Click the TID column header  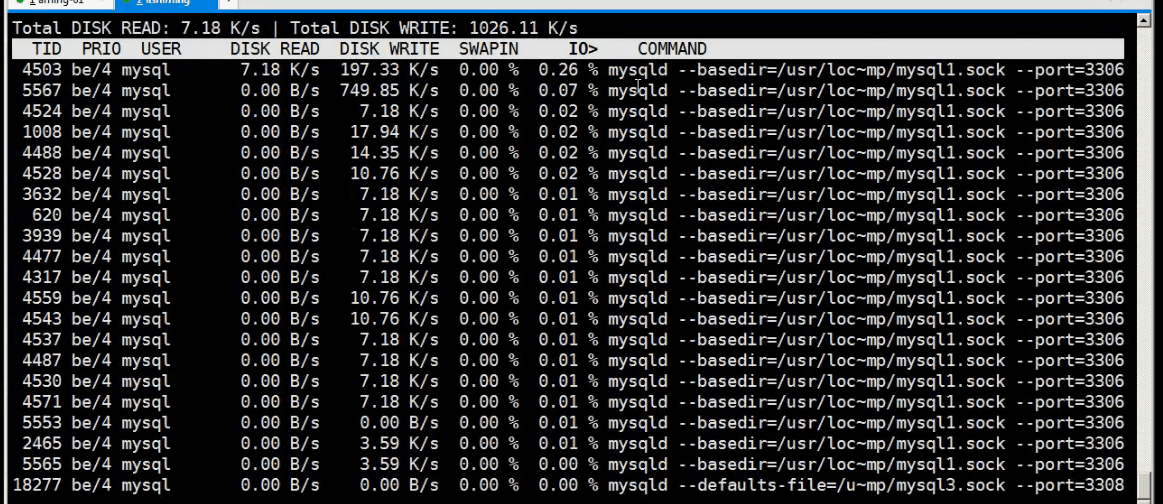(x=47, y=49)
